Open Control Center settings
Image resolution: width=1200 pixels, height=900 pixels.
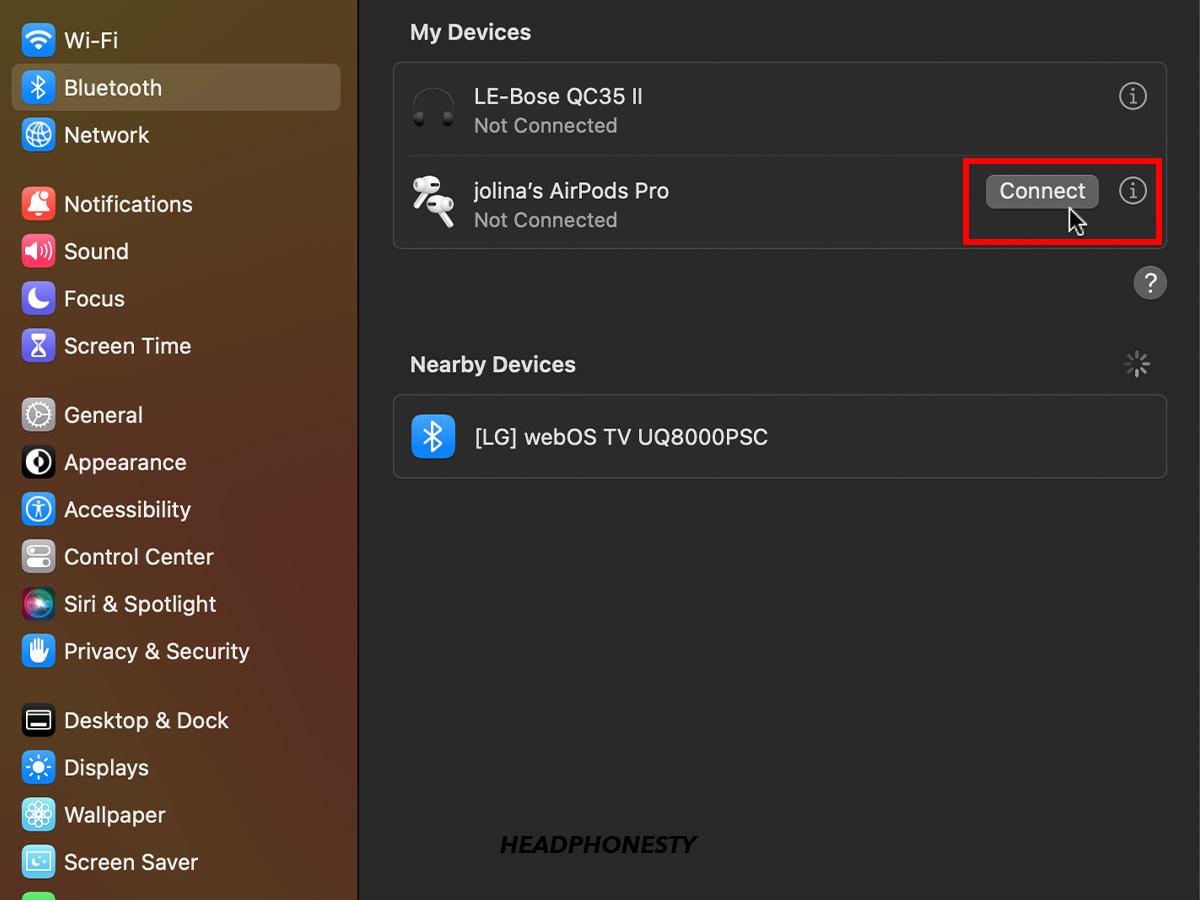tap(139, 557)
